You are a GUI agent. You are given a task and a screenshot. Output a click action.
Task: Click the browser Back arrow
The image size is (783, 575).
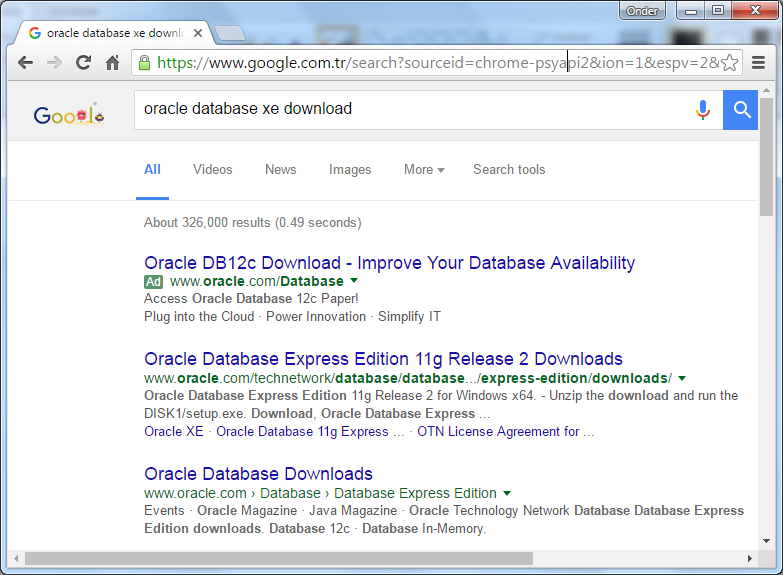[25, 62]
